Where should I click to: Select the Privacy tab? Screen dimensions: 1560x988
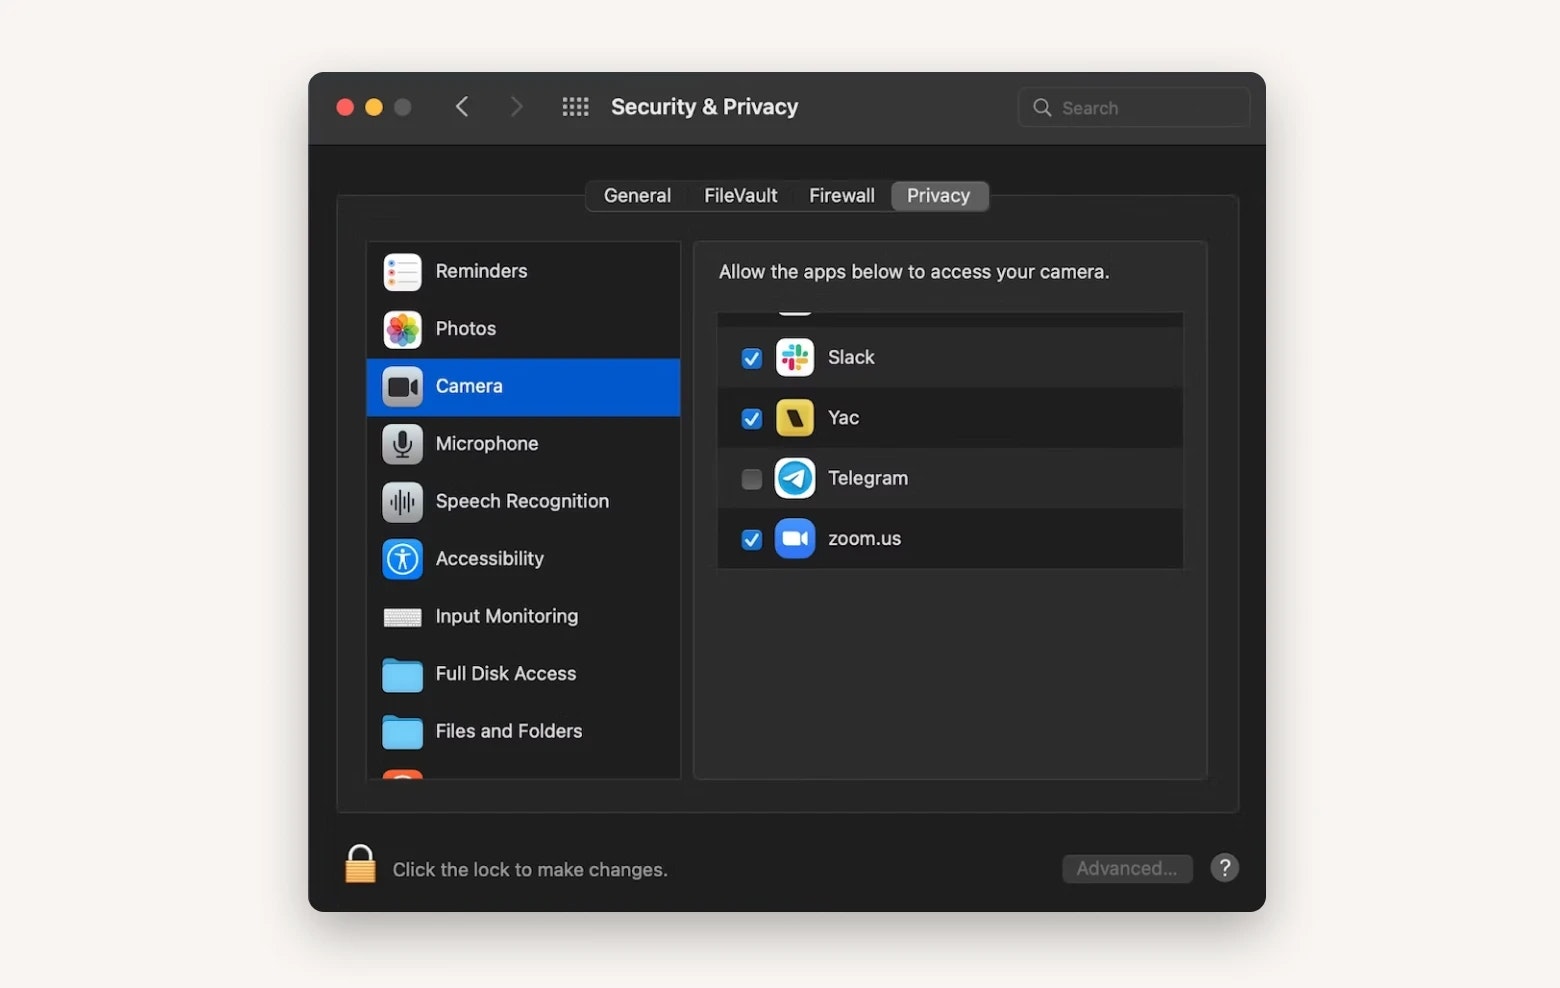click(x=939, y=196)
